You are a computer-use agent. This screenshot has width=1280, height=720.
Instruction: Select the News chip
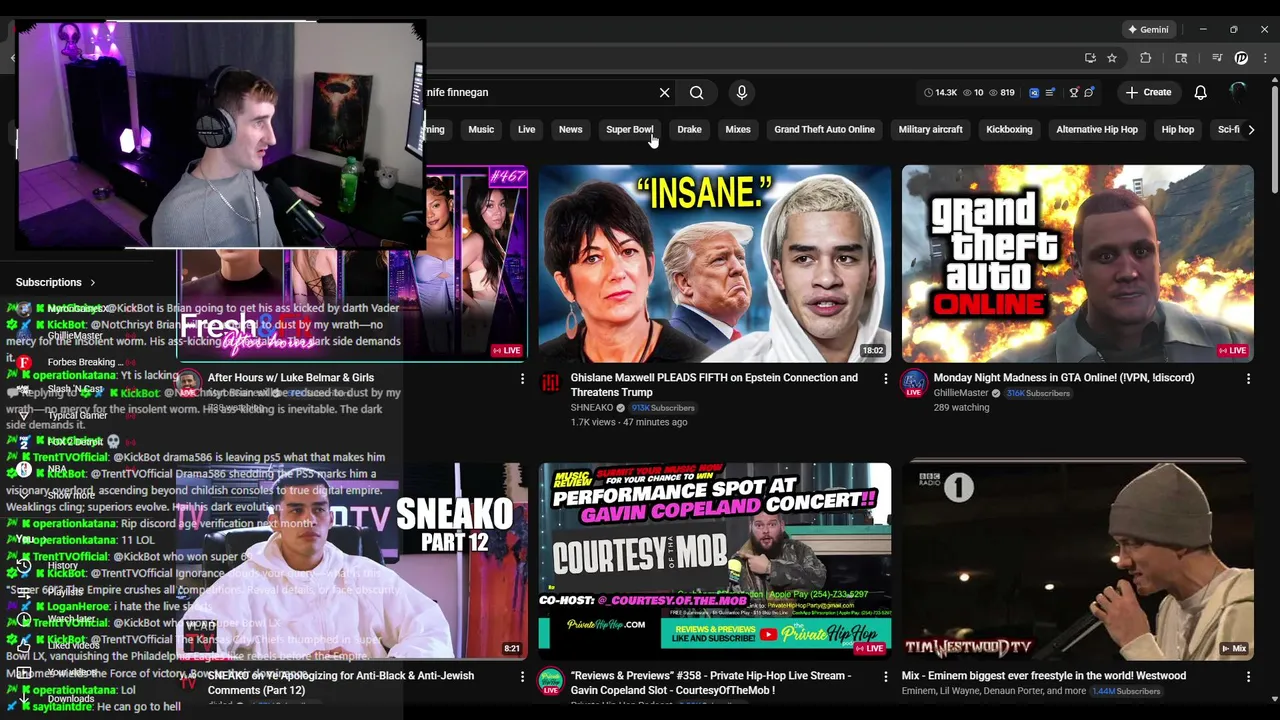(570, 130)
